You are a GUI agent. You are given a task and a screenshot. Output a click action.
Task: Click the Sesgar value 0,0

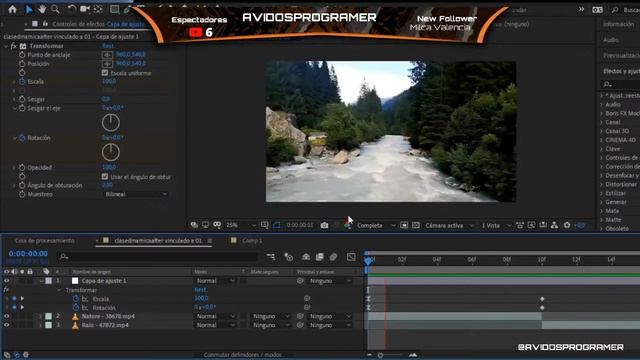tap(105, 99)
